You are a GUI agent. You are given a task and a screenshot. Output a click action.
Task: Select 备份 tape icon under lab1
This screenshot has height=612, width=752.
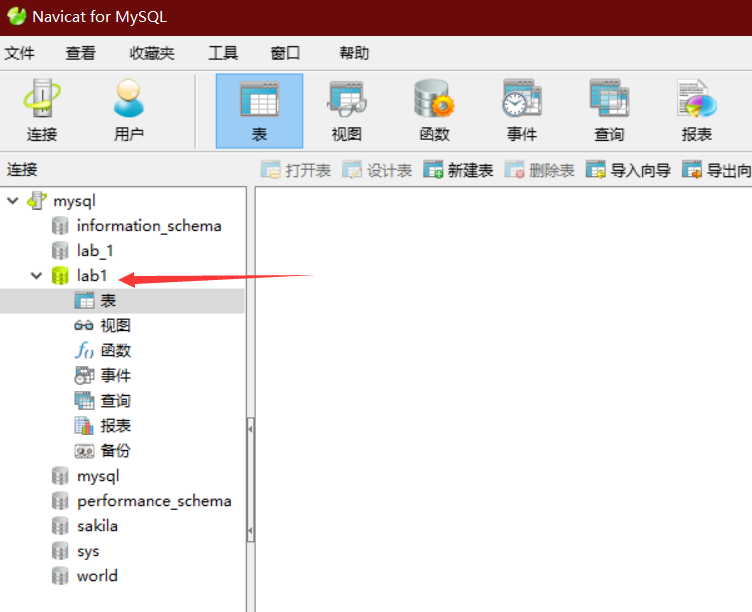[84, 451]
